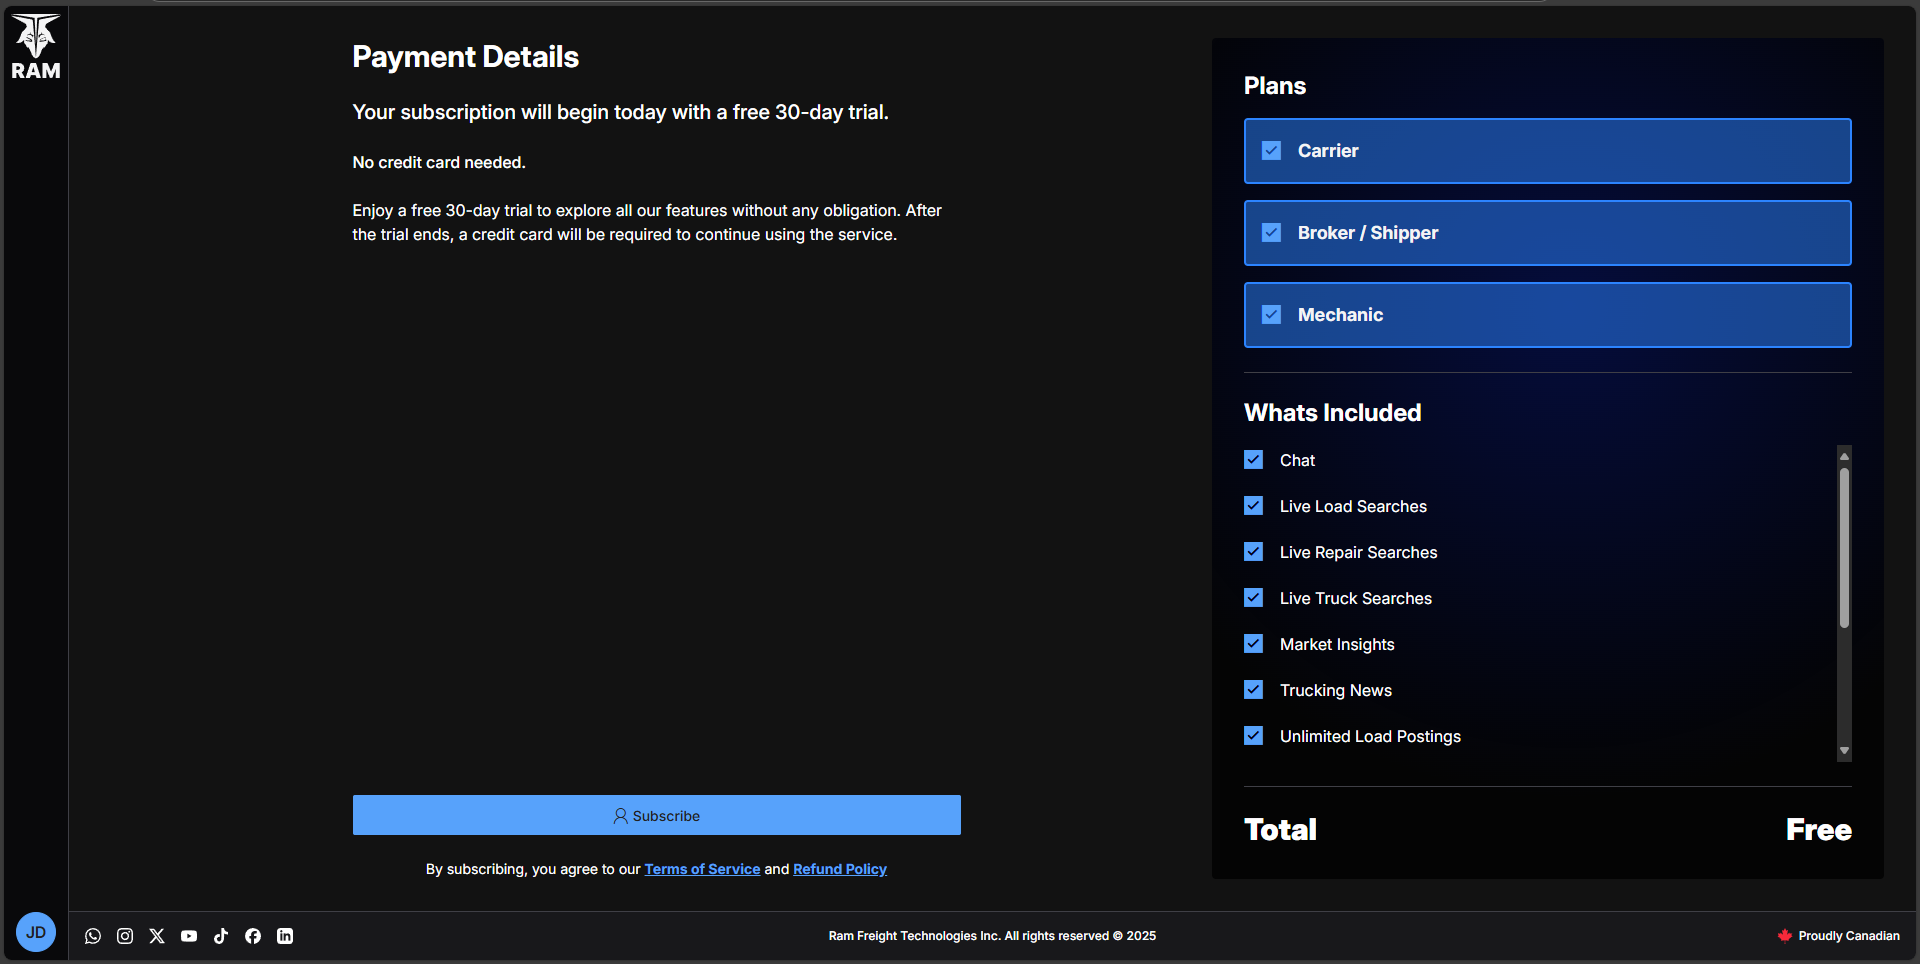The image size is (1920, 964).
Task: Click the RAM logo in the sidebar
Action: (36, 44)
